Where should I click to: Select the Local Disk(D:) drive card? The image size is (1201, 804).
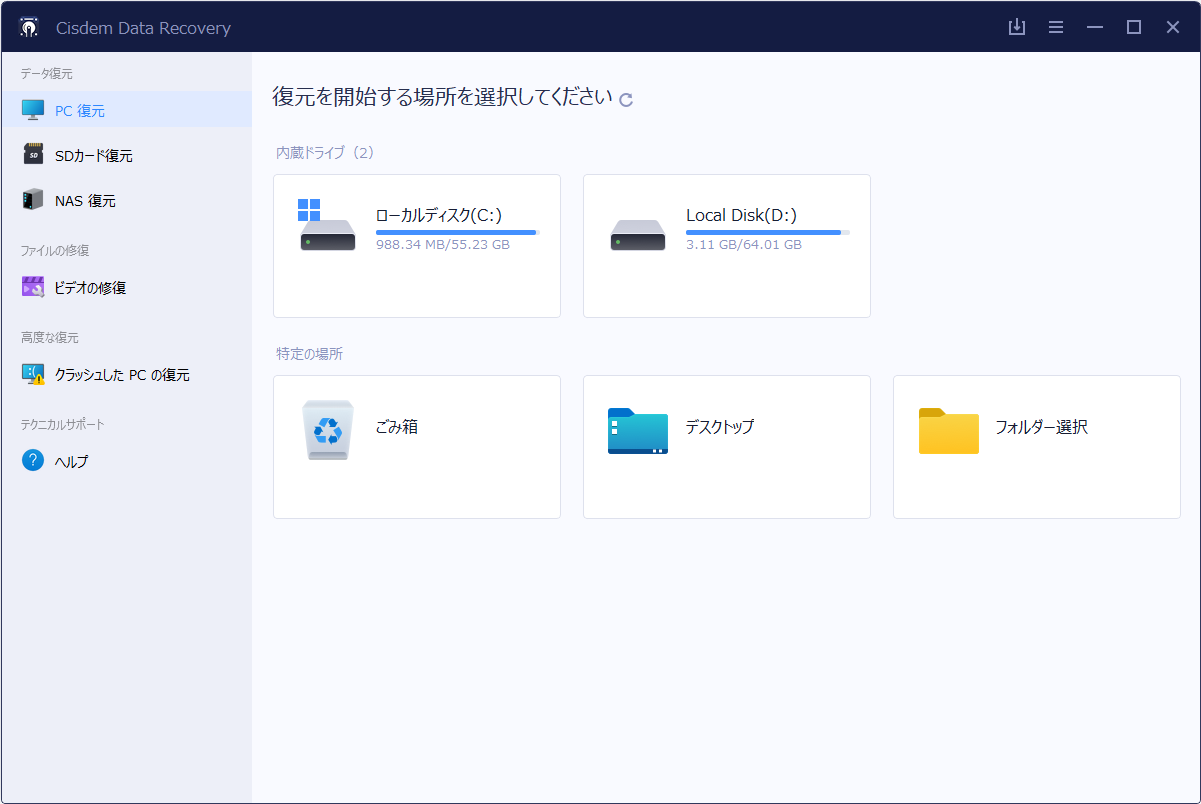point(726,246)
